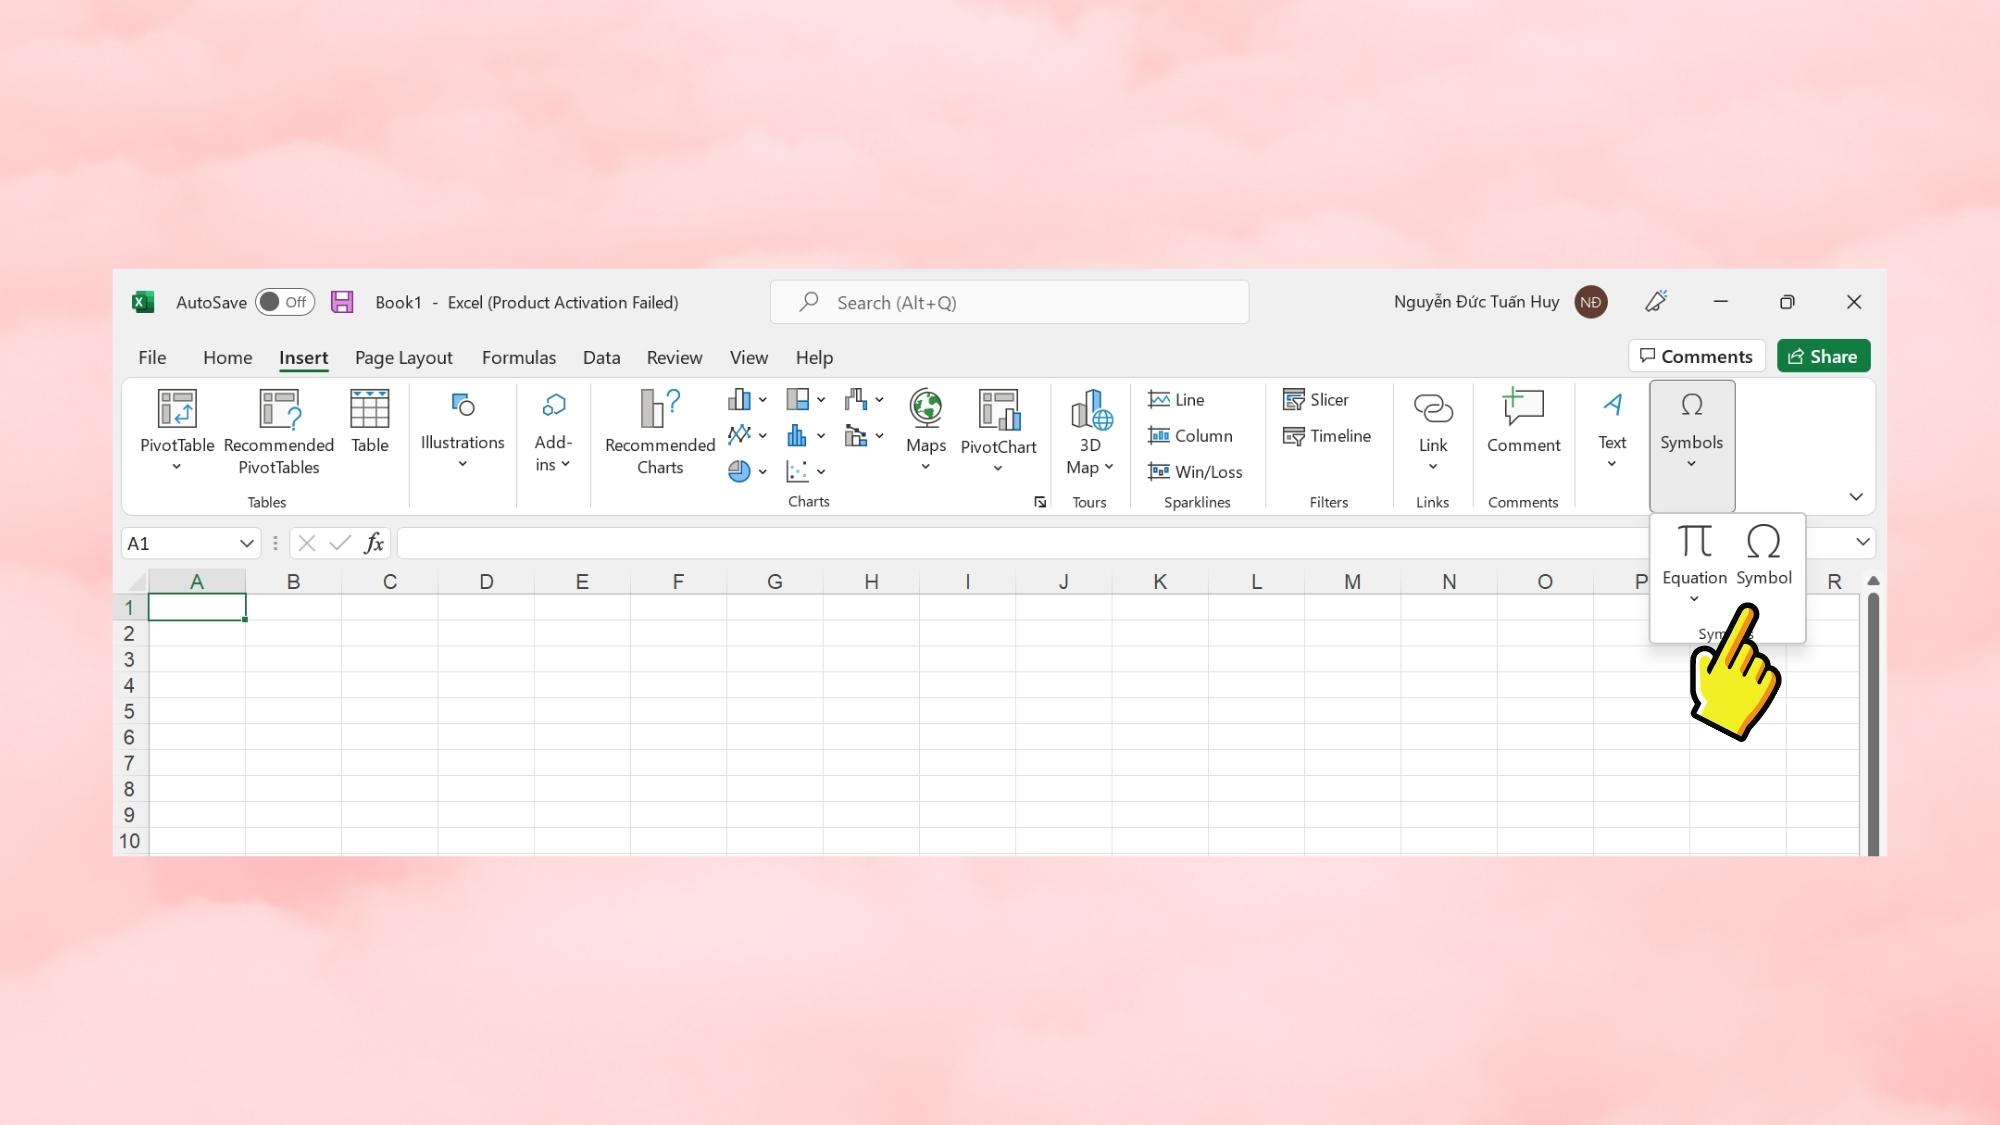Viewport: 2000px width, 1125px height.
Task: Click the Search box
Action: click(1009, 302)
